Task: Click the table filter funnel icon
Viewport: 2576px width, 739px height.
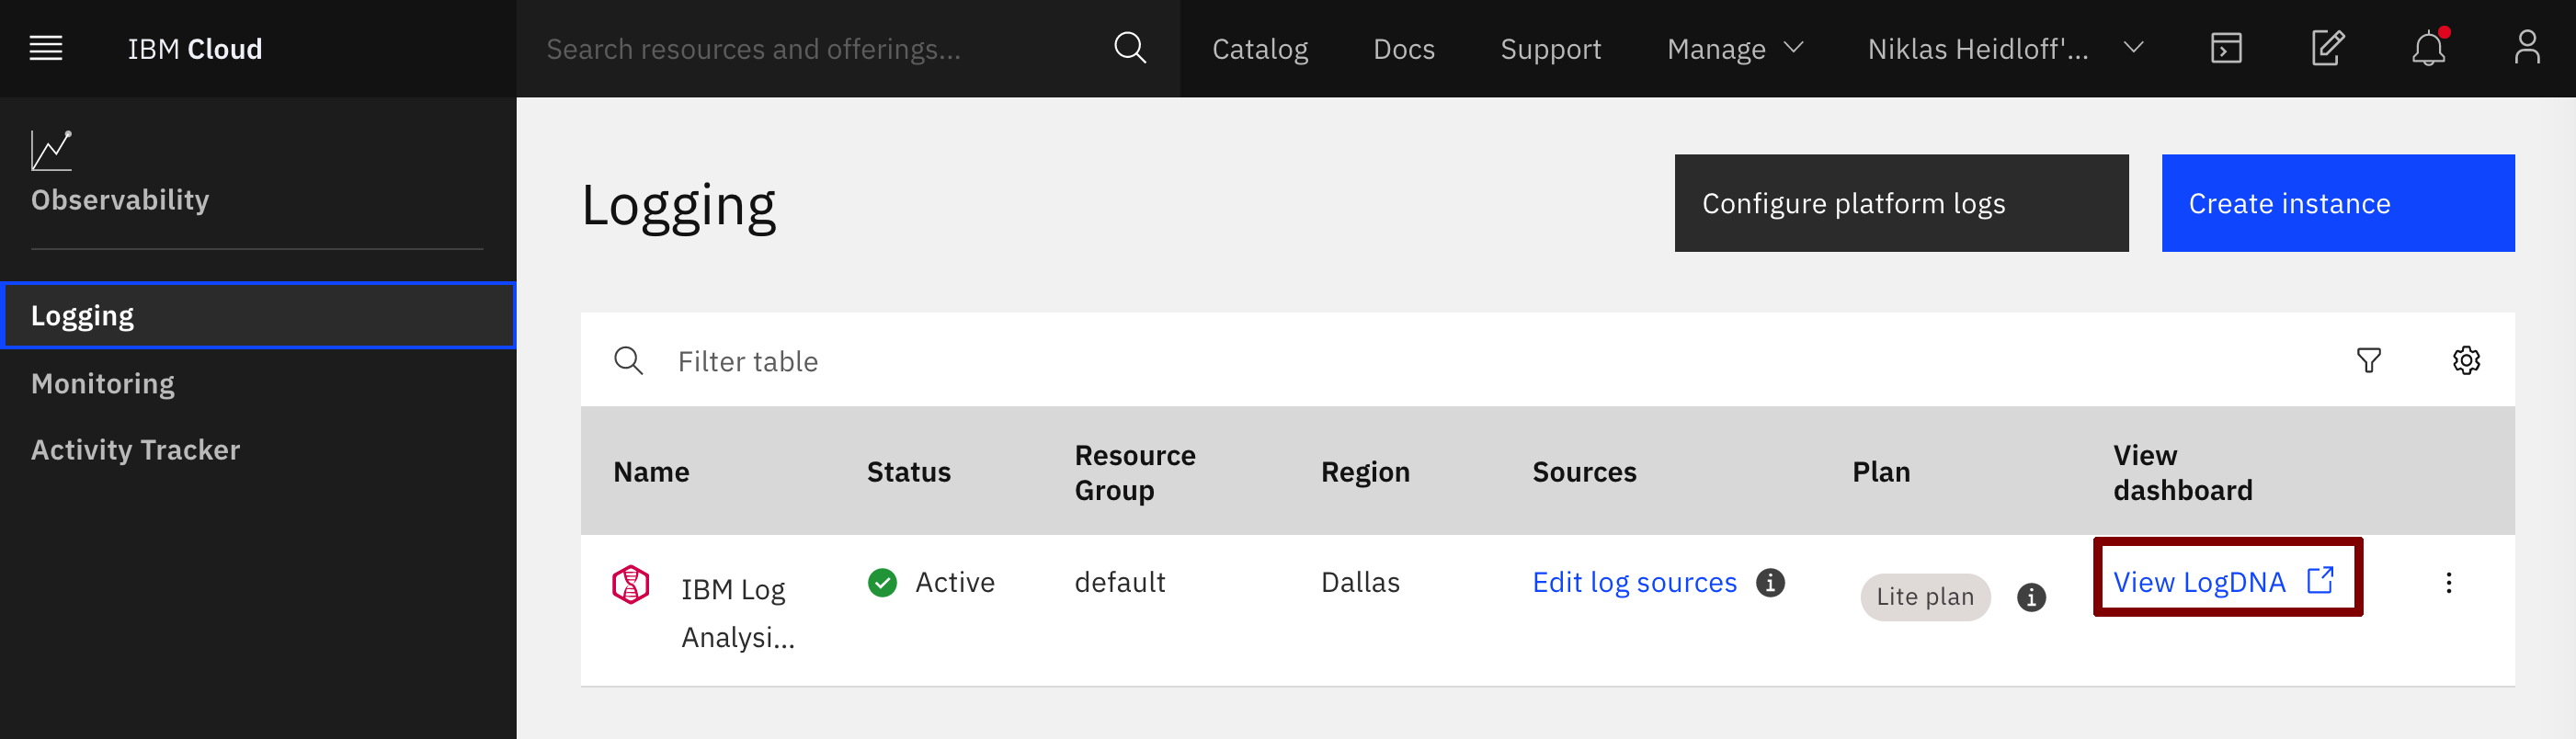Action: [x=2368, y=360]
